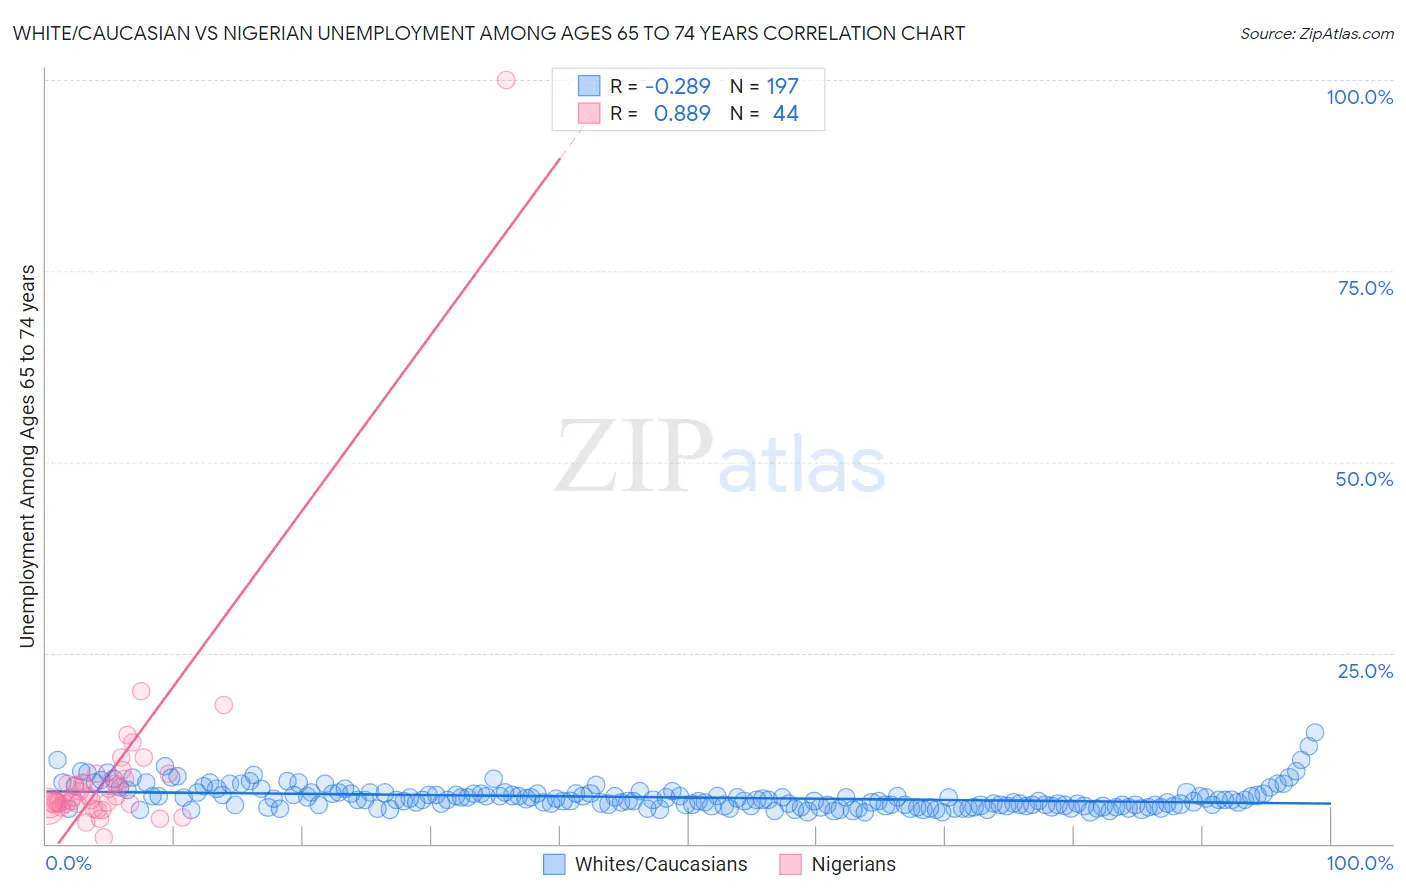This screenshot has height=892, width=1406.
Task: Click the pink Nigerians legend swatch at bottom
Action: [791, 865]
